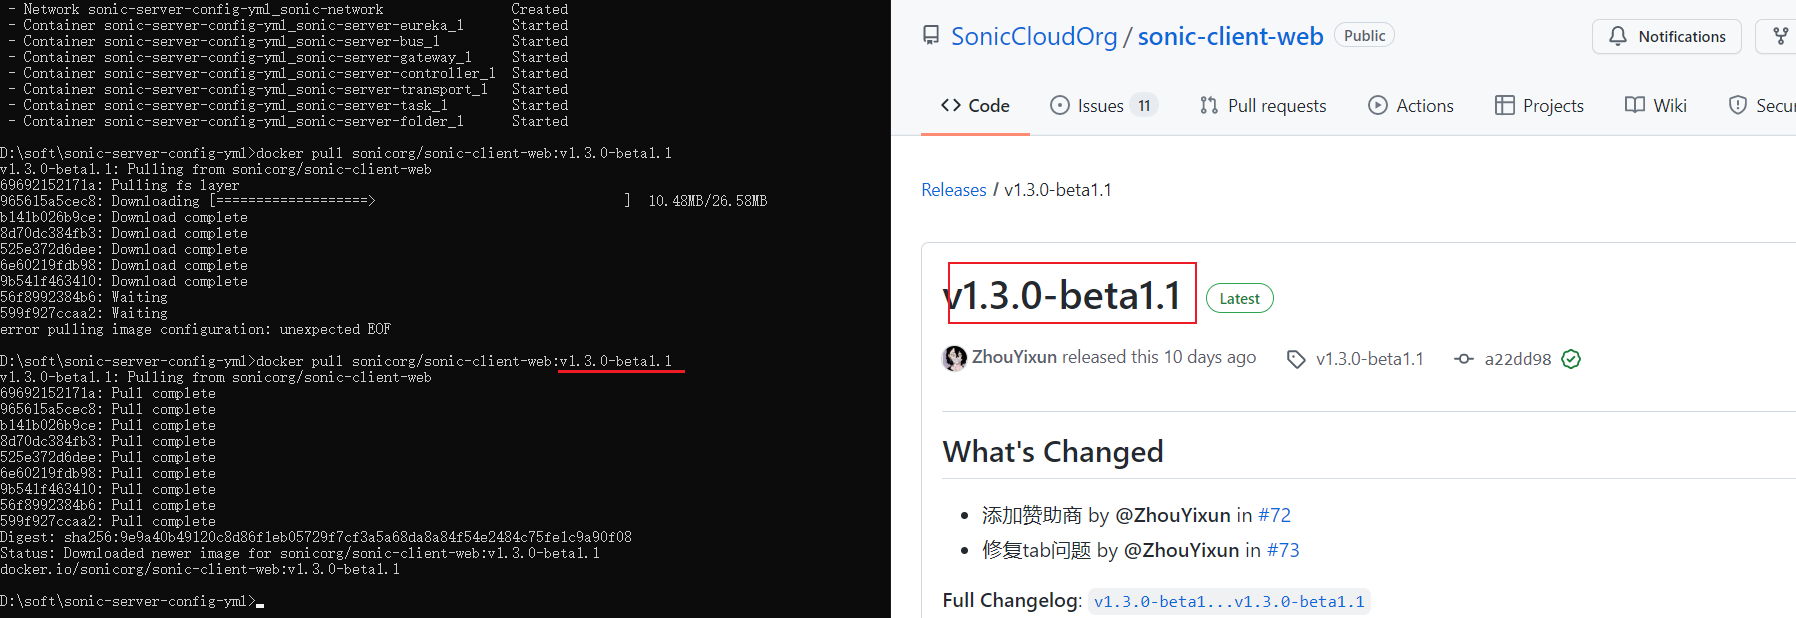Click terminal Digest sha256 line
The image size is (1796, 618).
point(316,537)
